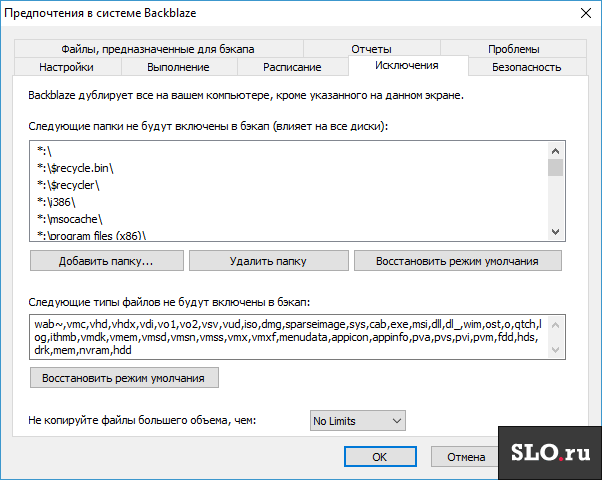Click the folder list scrollbar thumb
Image resolution: width=602 pixels, height=480 pixels.
[x=555, y=168]
